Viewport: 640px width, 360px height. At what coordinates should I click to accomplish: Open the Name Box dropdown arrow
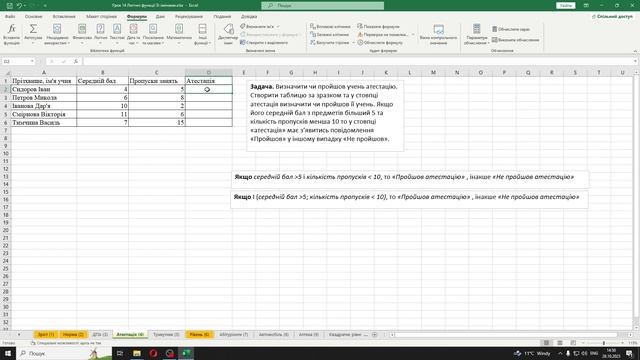tap(32, 61)
